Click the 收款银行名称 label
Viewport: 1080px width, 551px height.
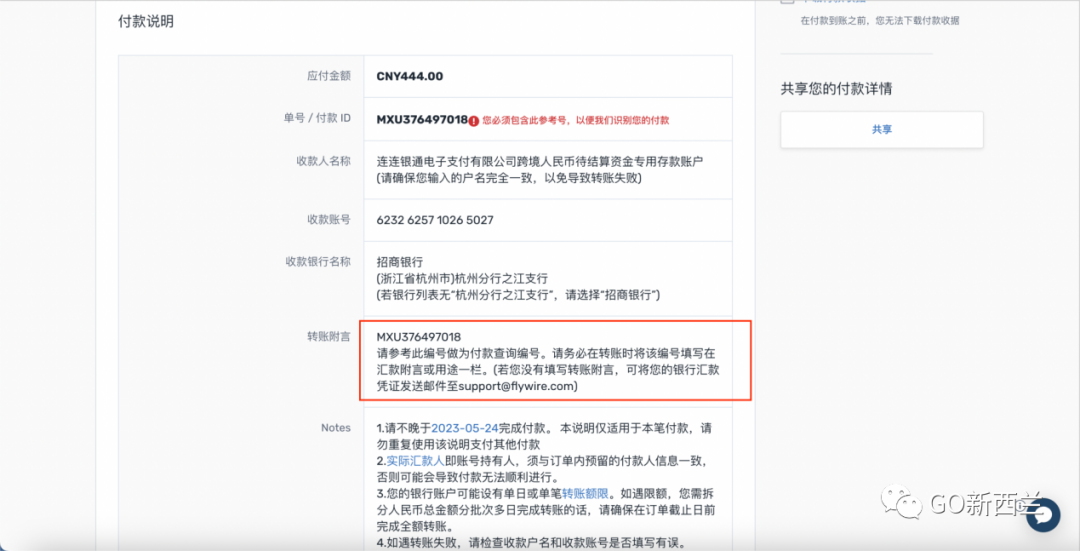coord(318,262)
